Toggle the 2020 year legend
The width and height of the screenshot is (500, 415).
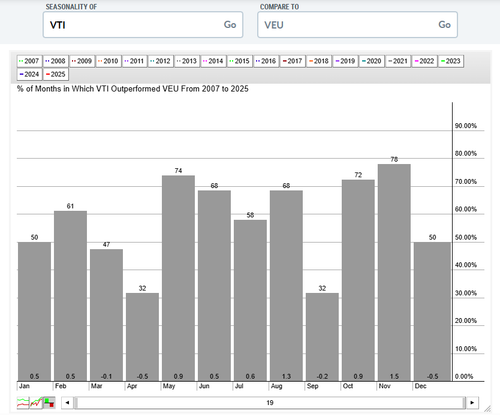[x=372, y=61]
